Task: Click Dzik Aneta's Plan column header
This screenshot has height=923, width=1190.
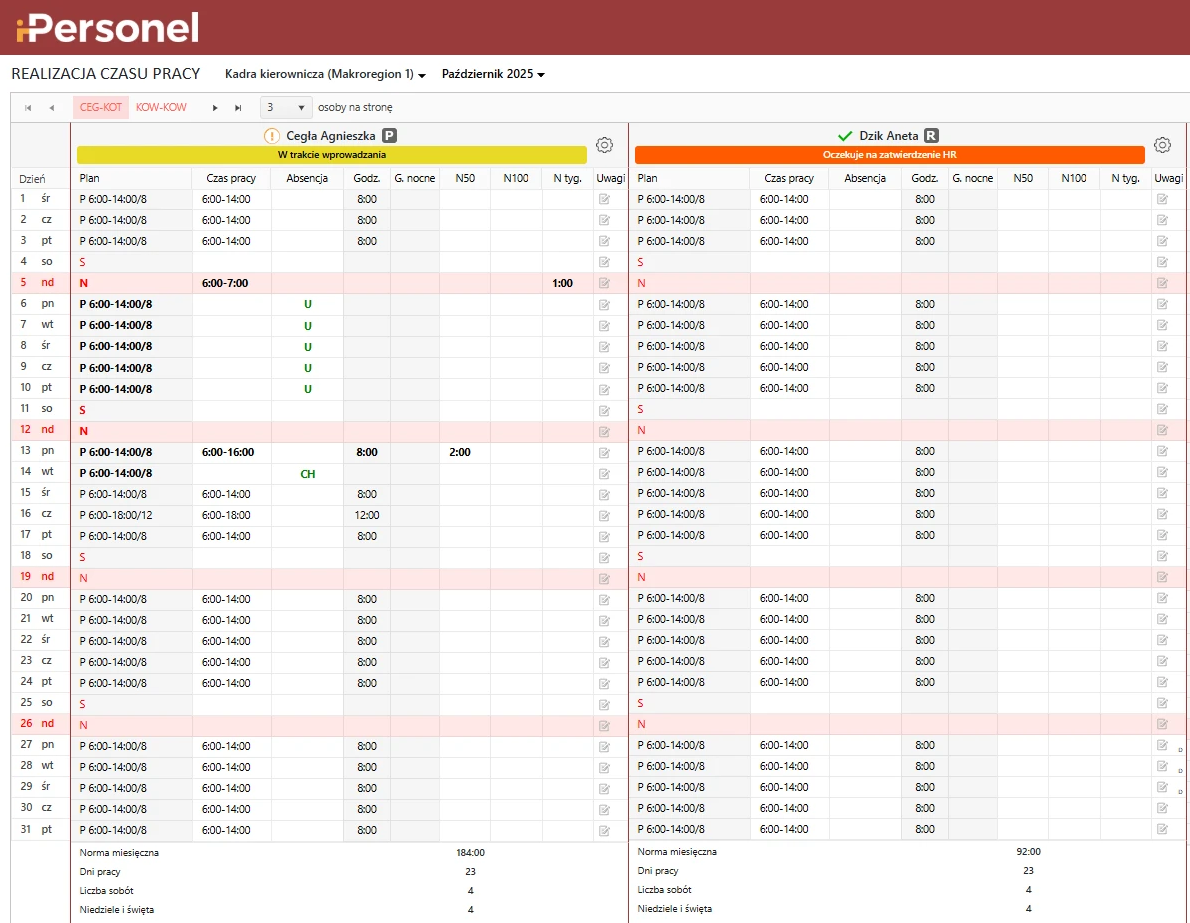Action: pos(647,178)
